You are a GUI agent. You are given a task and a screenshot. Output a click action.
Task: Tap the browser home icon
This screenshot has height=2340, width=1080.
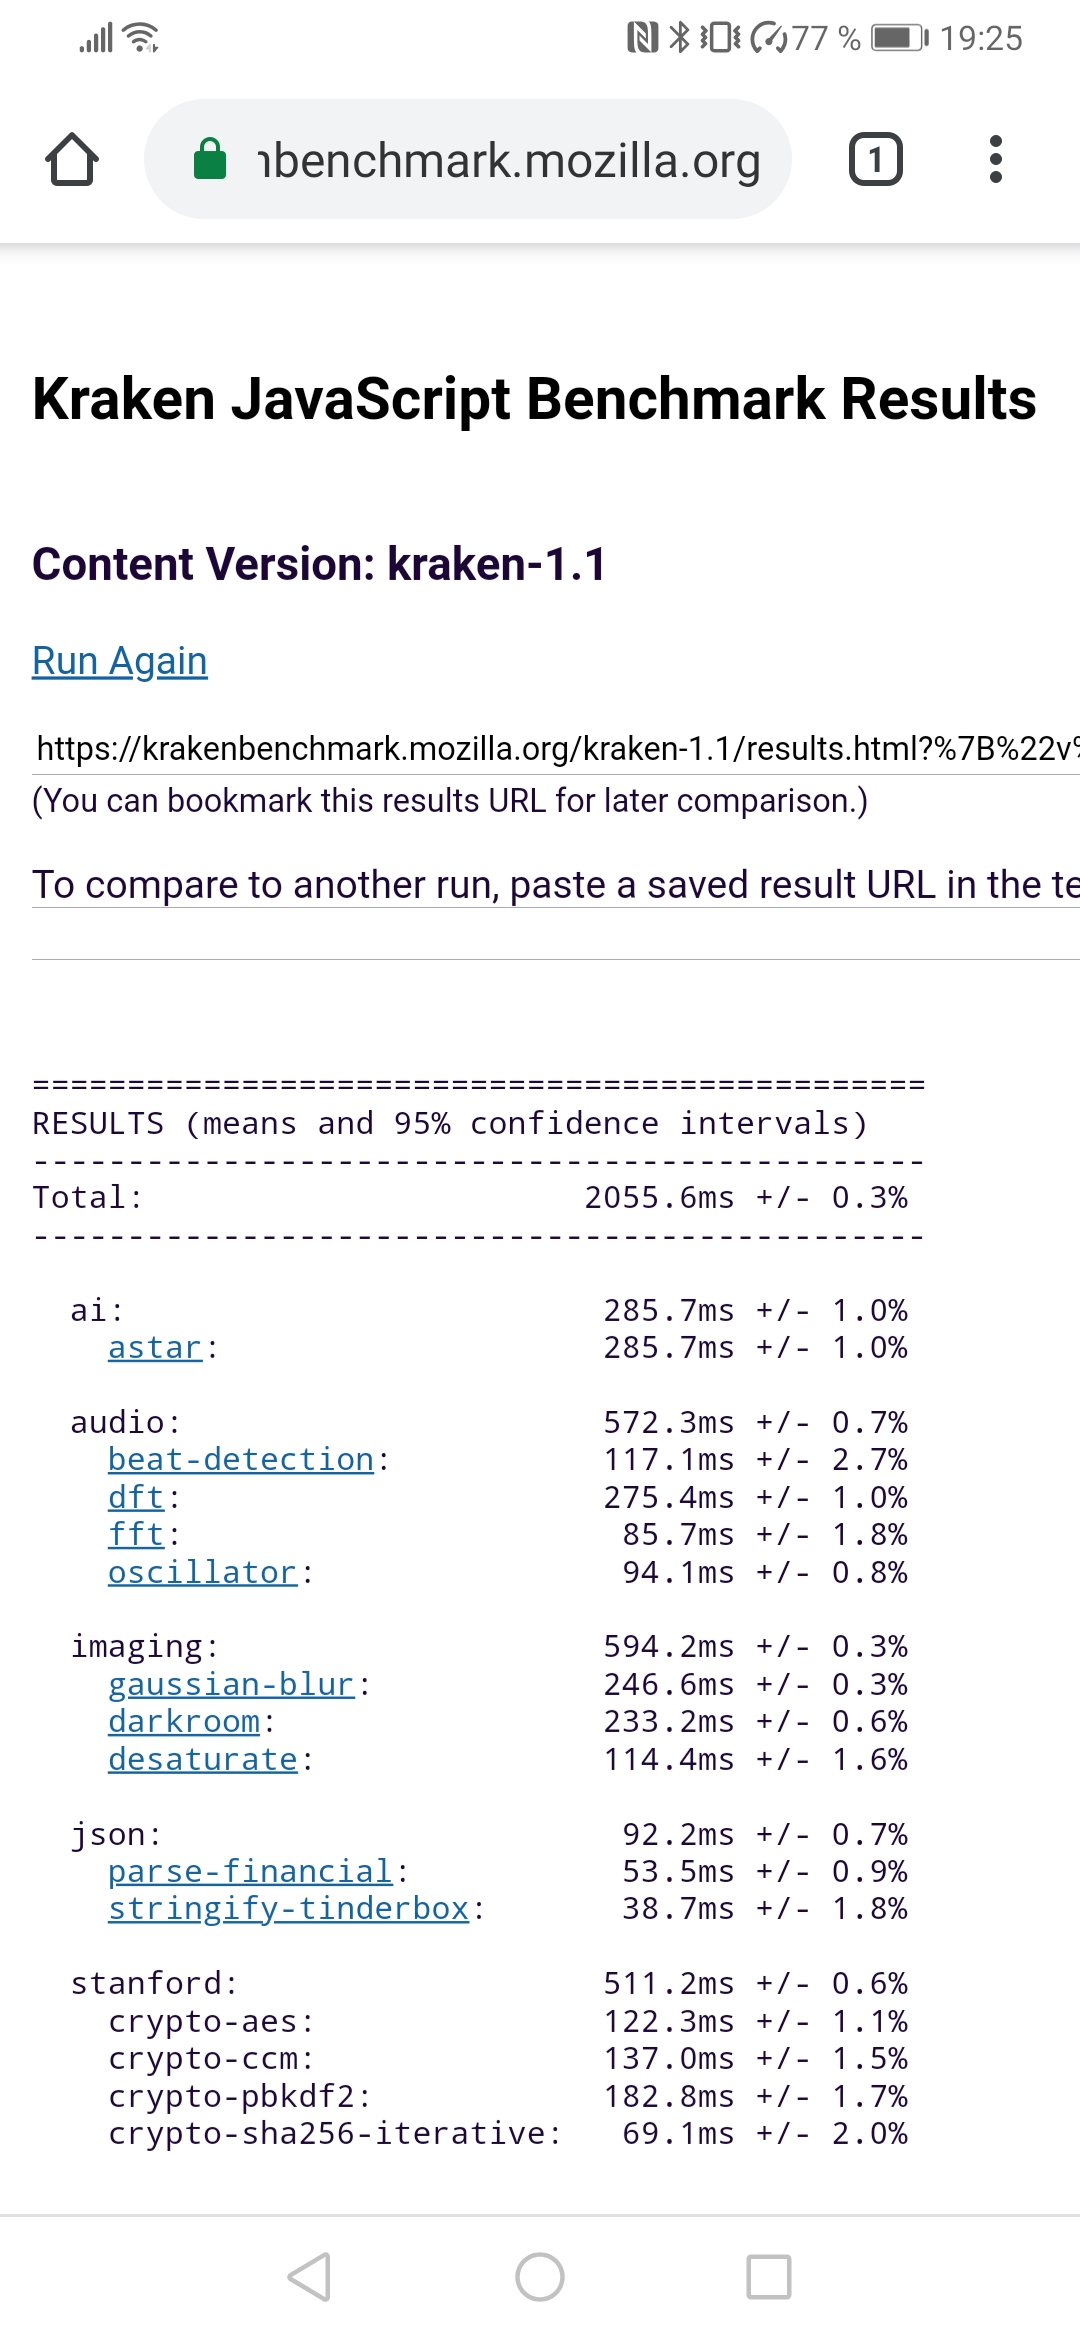coord(72,160)
